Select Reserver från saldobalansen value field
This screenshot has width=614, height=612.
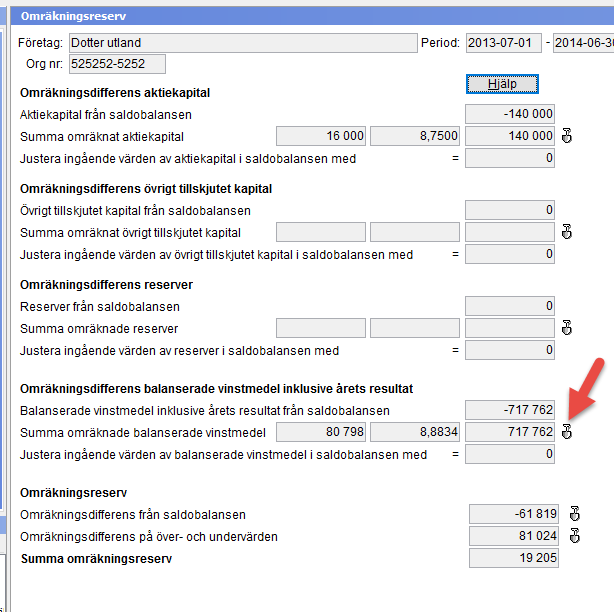[510, 306]
